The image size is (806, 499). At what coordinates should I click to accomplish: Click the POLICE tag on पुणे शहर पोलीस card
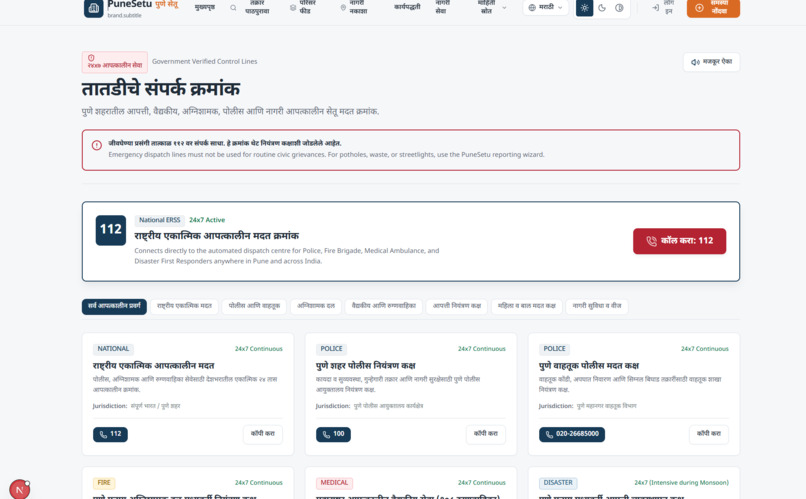[331, 349]
